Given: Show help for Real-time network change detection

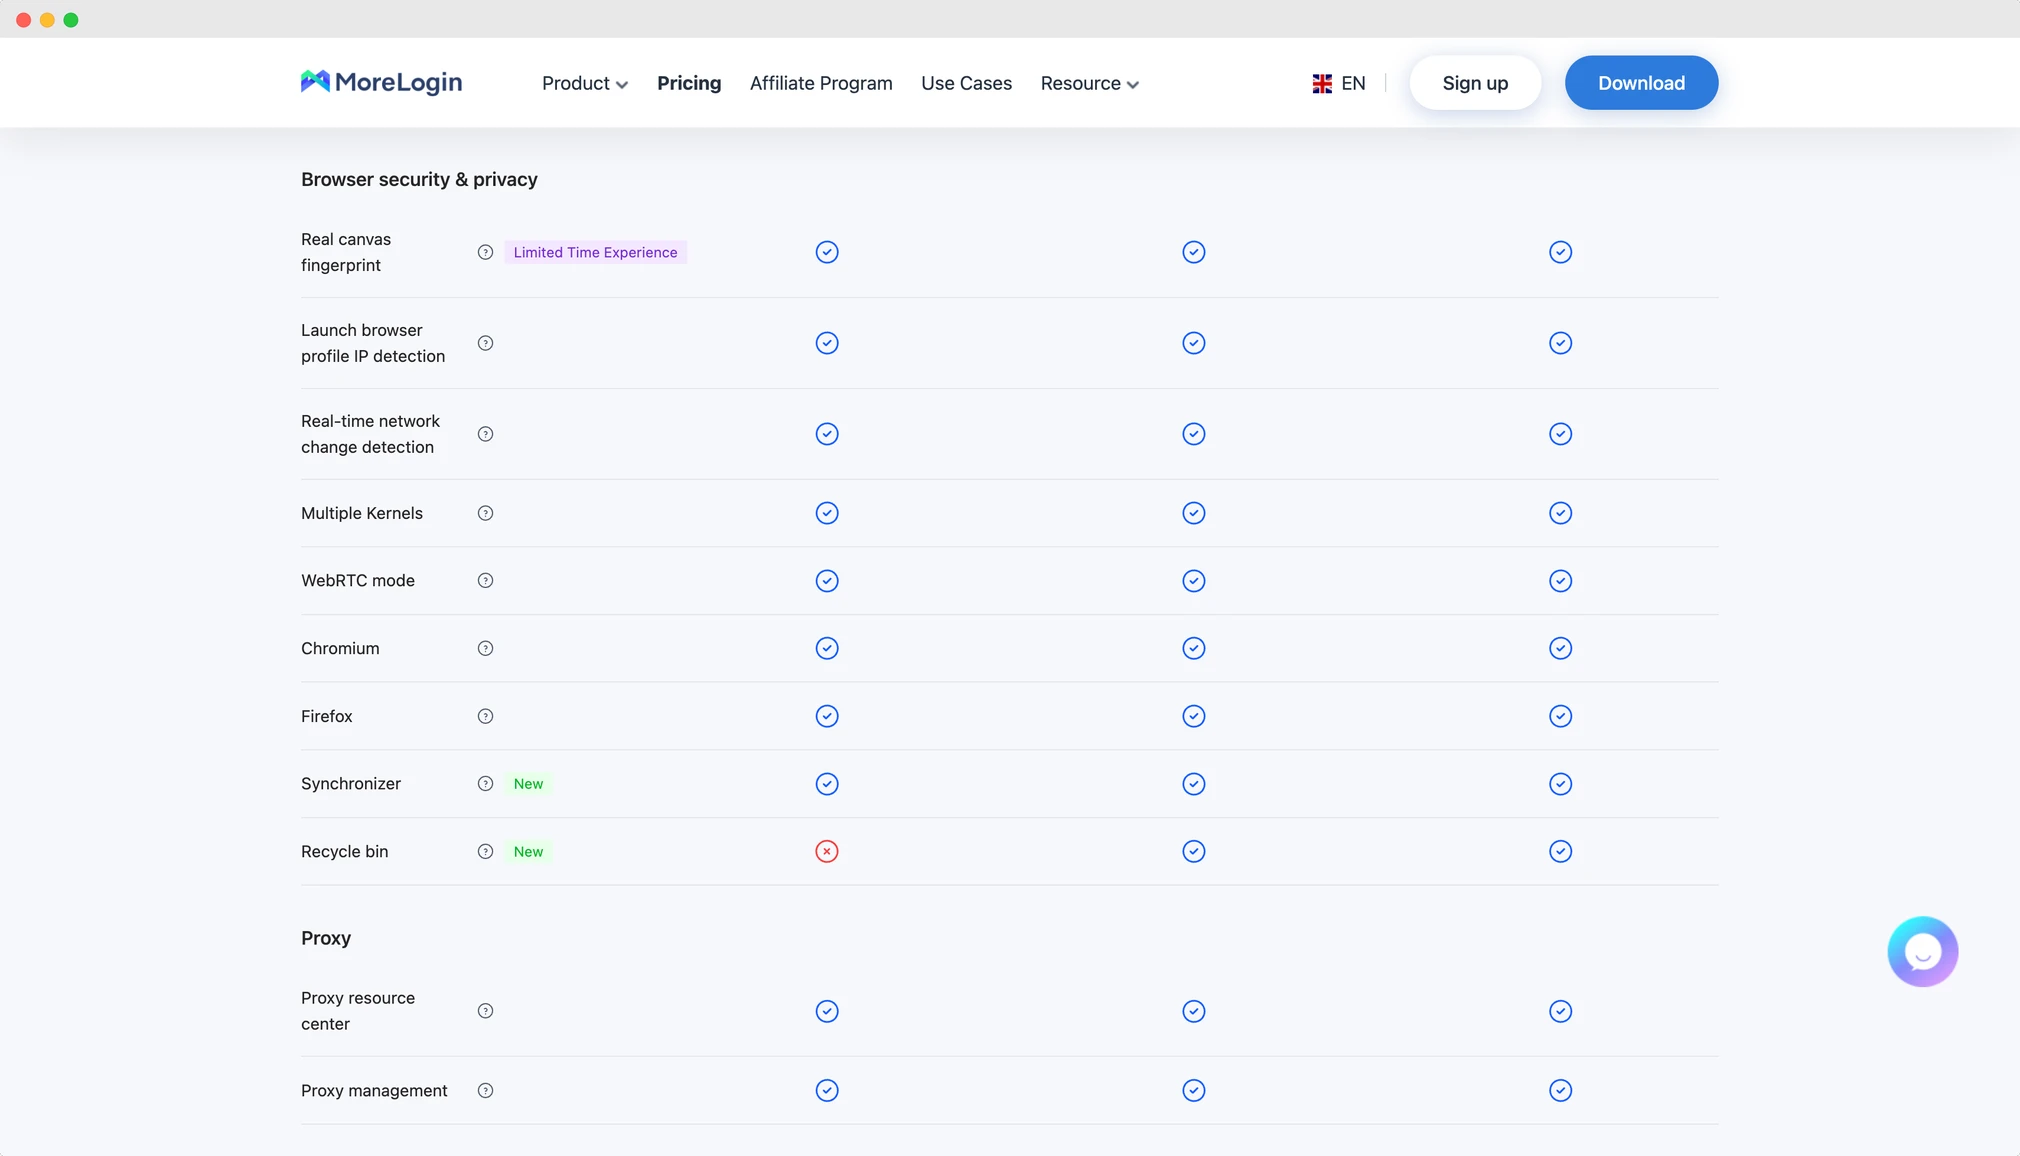Looking at the screenshot, I should click(485, 434).
